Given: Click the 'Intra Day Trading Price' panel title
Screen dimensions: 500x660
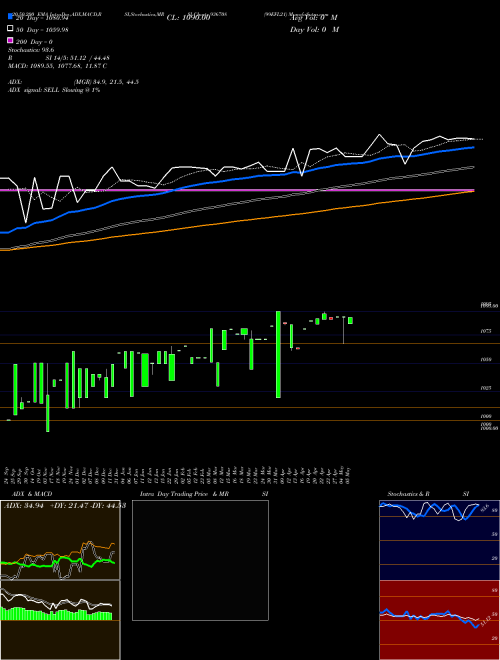Looking at the screenshot, I should (x=174, y=494).
